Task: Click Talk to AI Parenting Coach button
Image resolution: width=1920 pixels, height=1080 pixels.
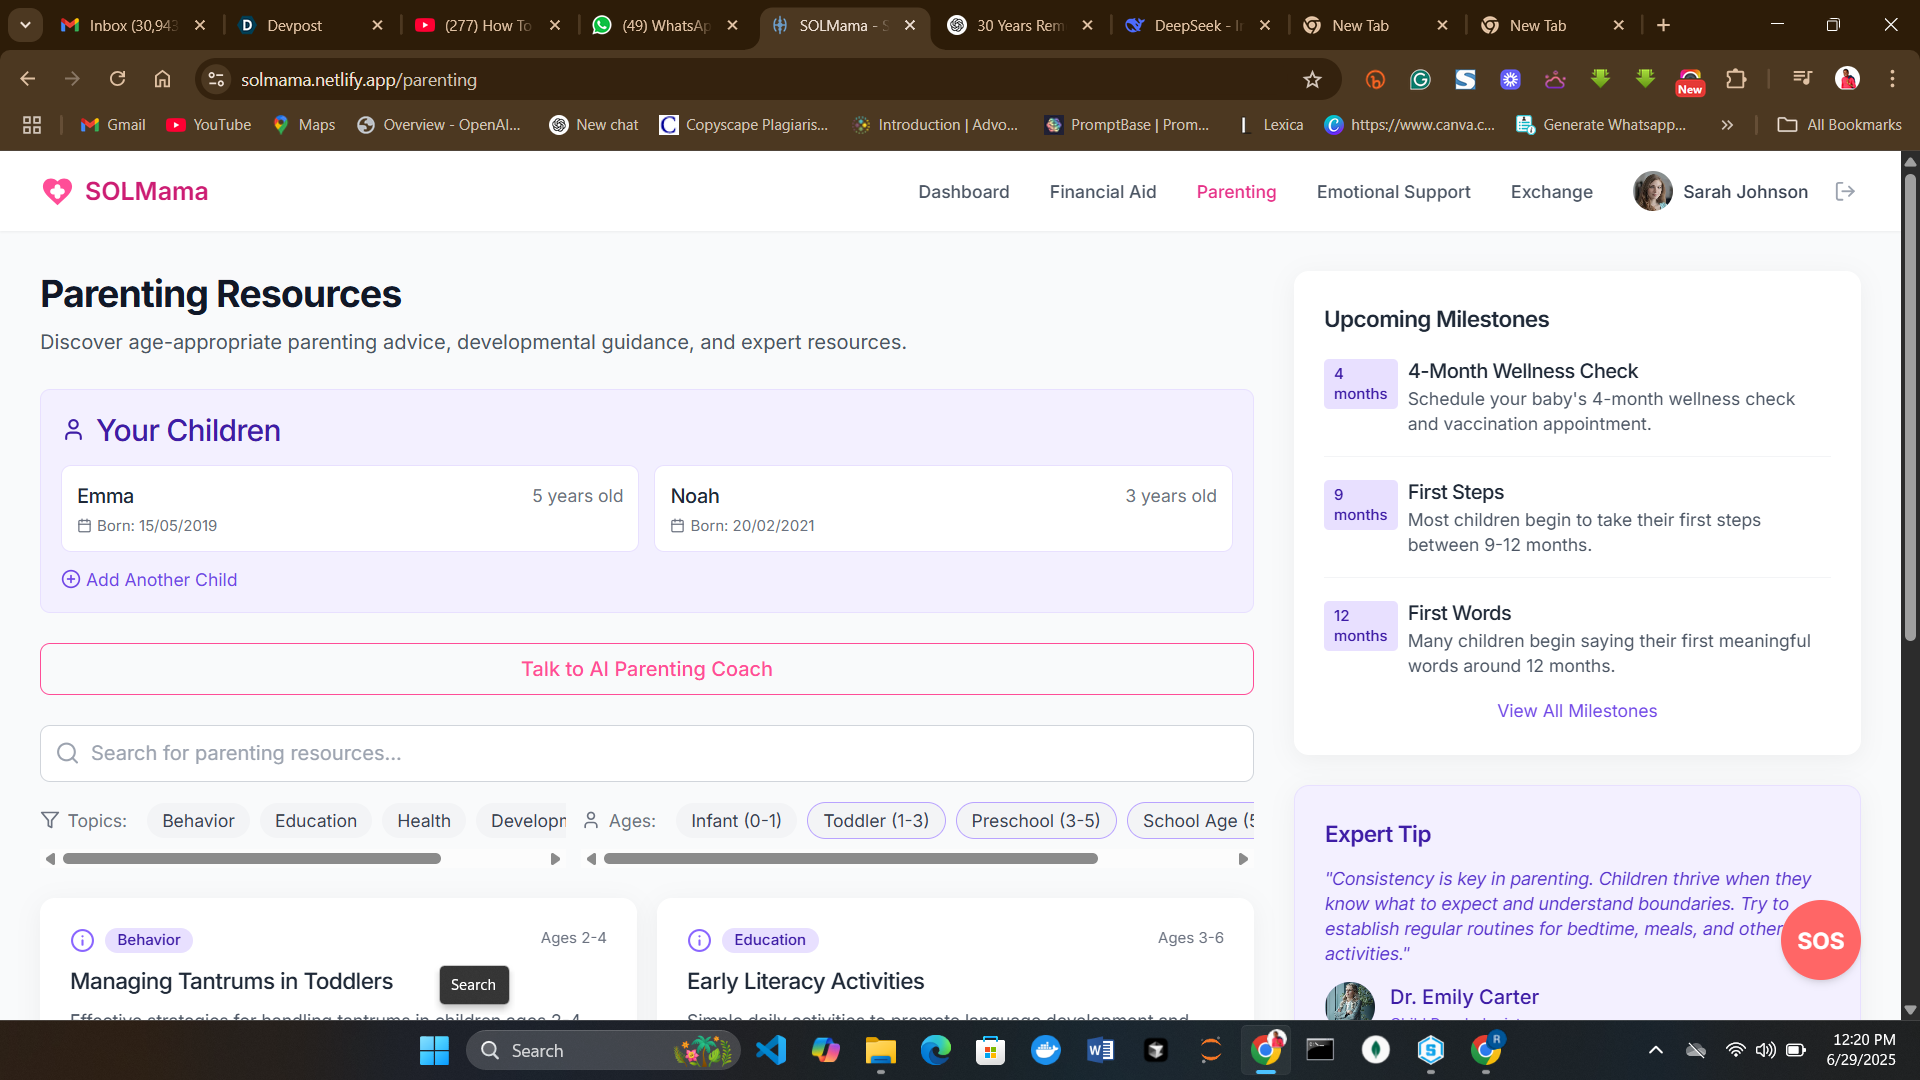Action: [646, 669]
